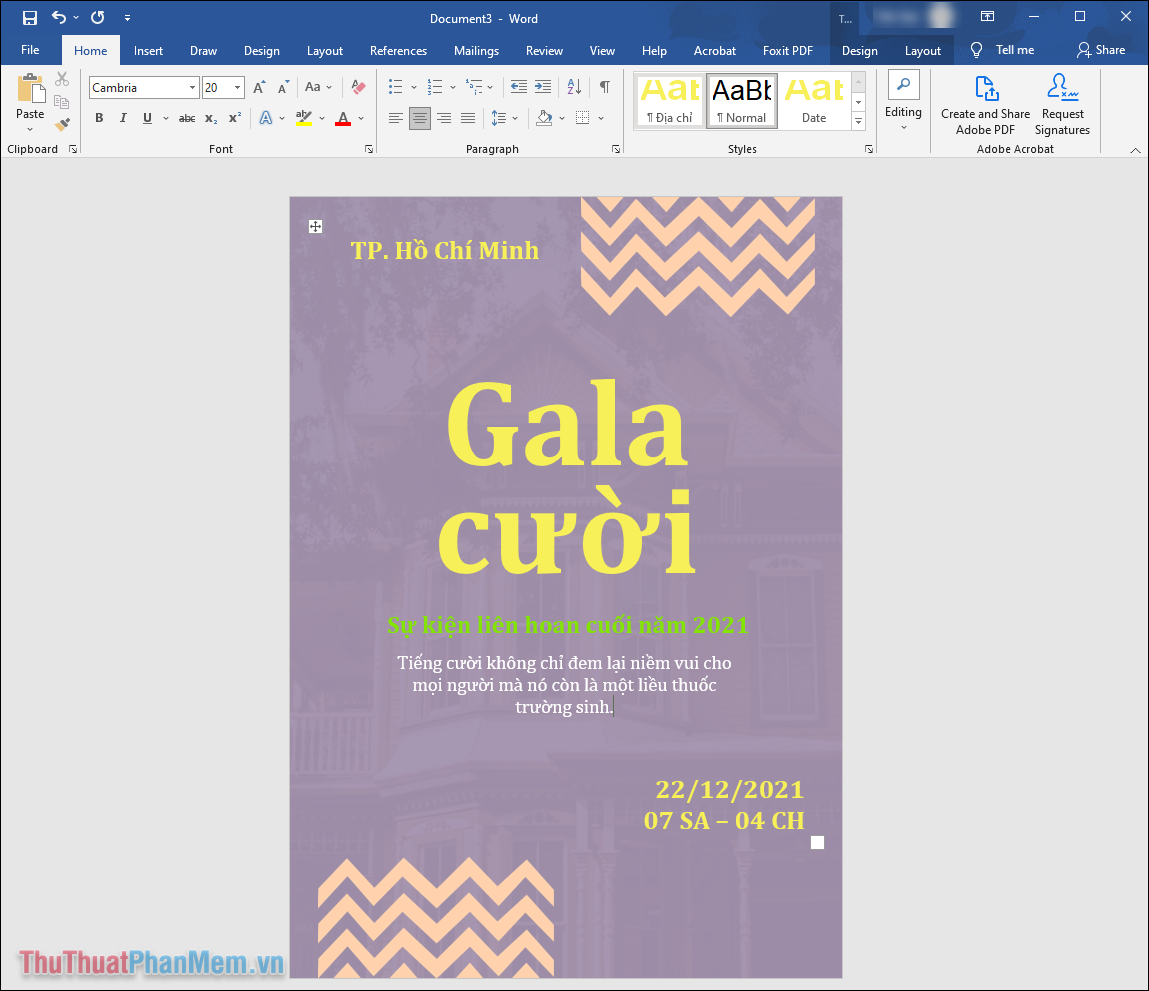The height and width of the screenshot is (991, 1149).
Task: Click the Grow Font Size icon
Action: pyautogui.click(x=259, y=88)
